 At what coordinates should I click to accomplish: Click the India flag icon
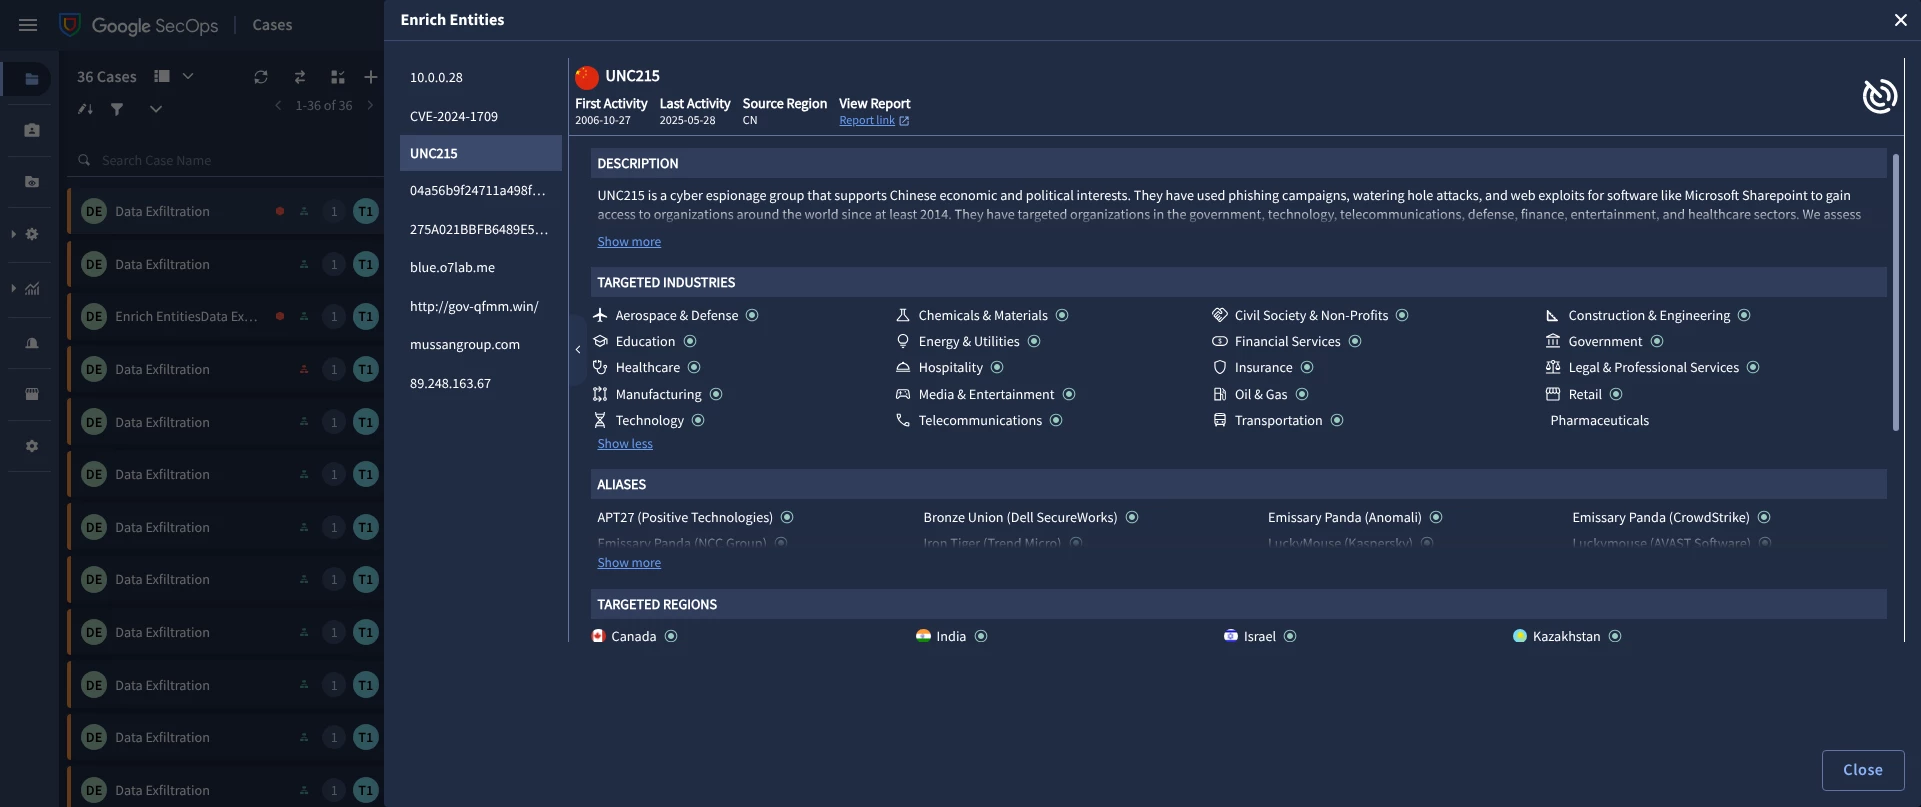click(x=923, y=636)
